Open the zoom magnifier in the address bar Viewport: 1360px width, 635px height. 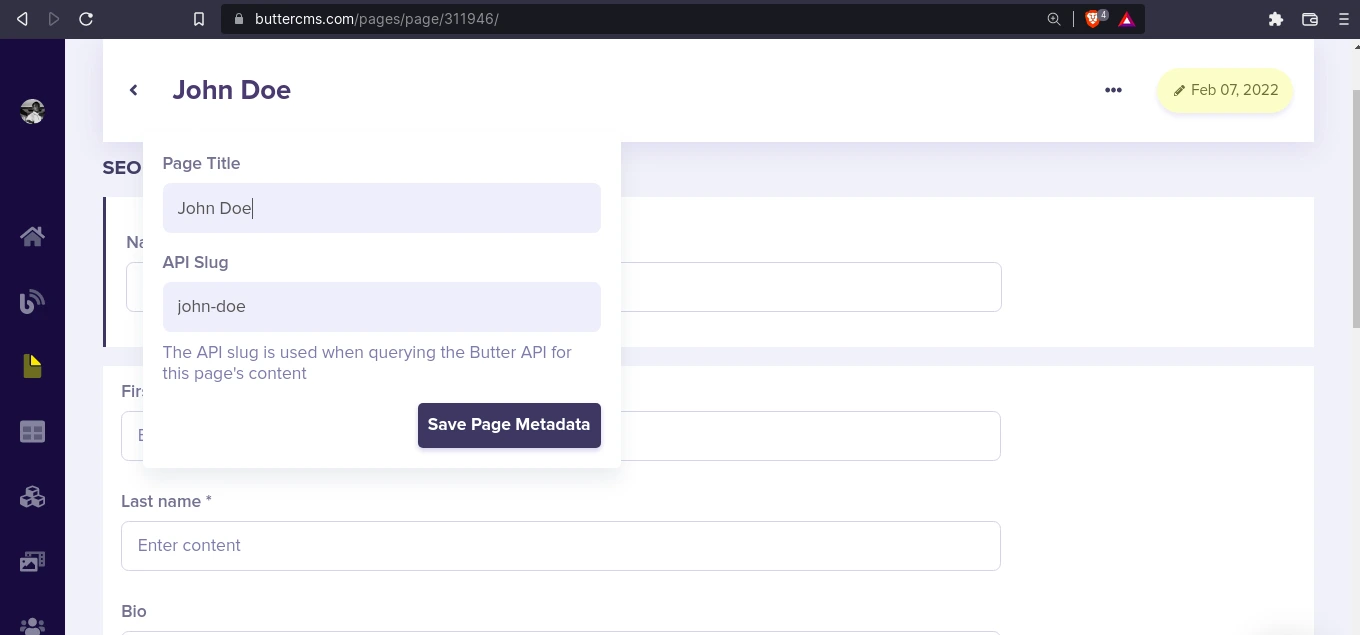[1053, 19]
